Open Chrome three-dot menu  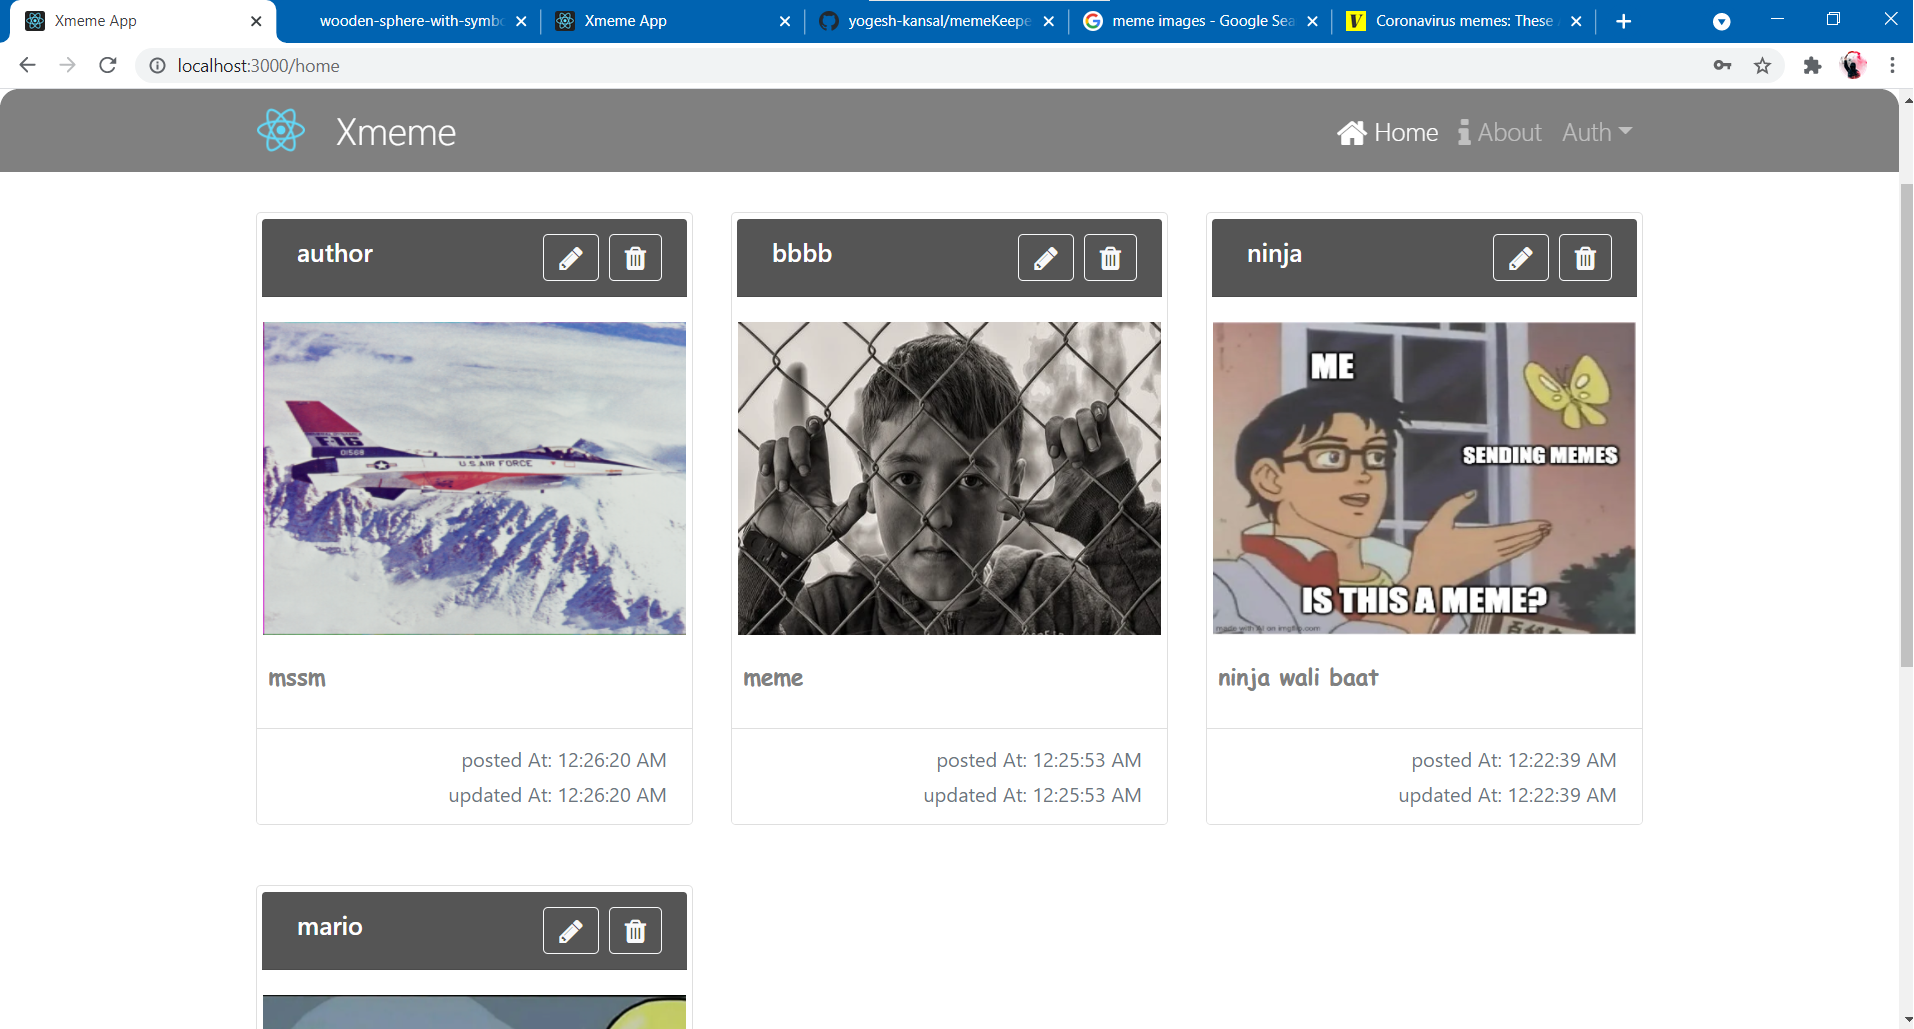click(x=1892, y=65)
